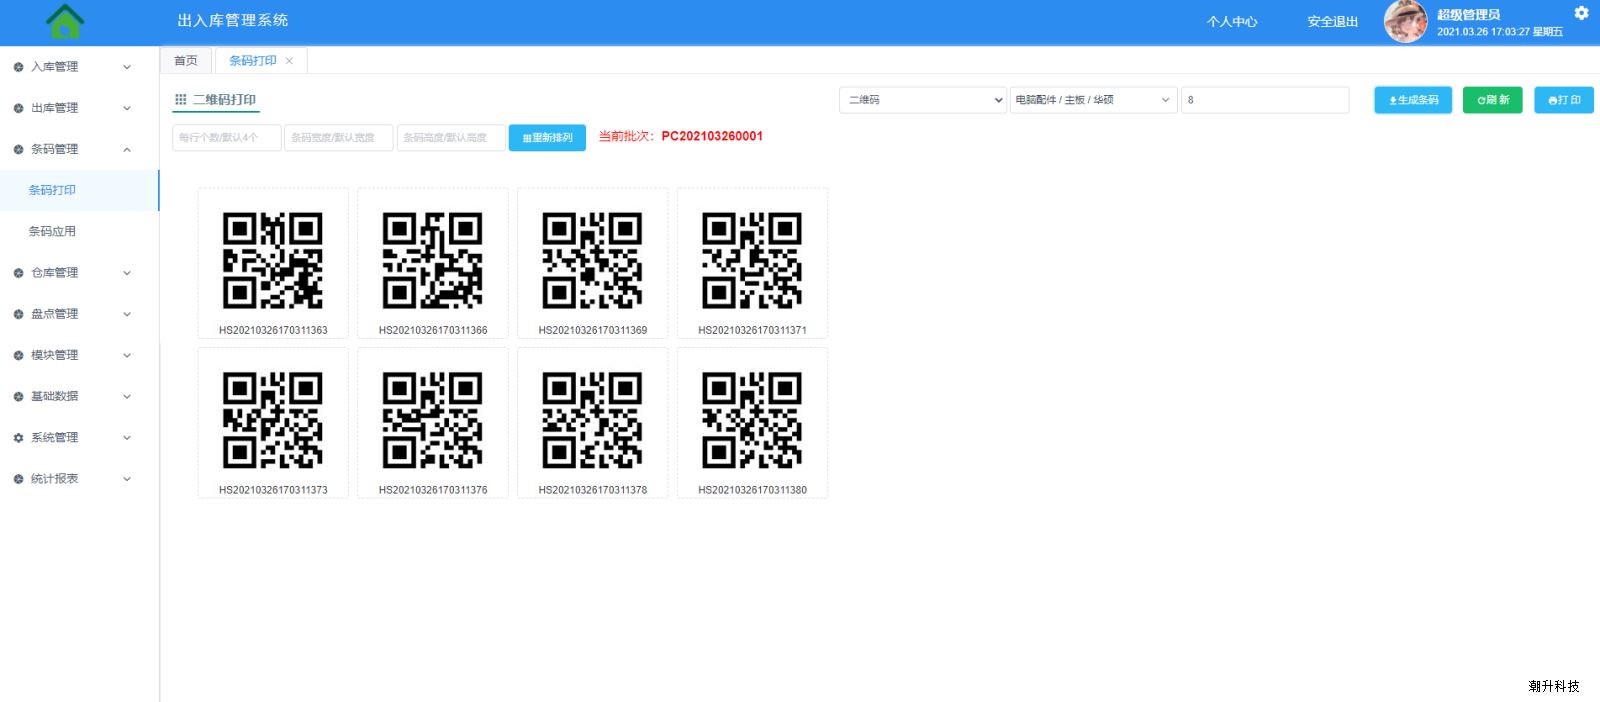Screen dimensions: 1600x702
Task: Click the green house logo icon
Action: pos(65,21)
